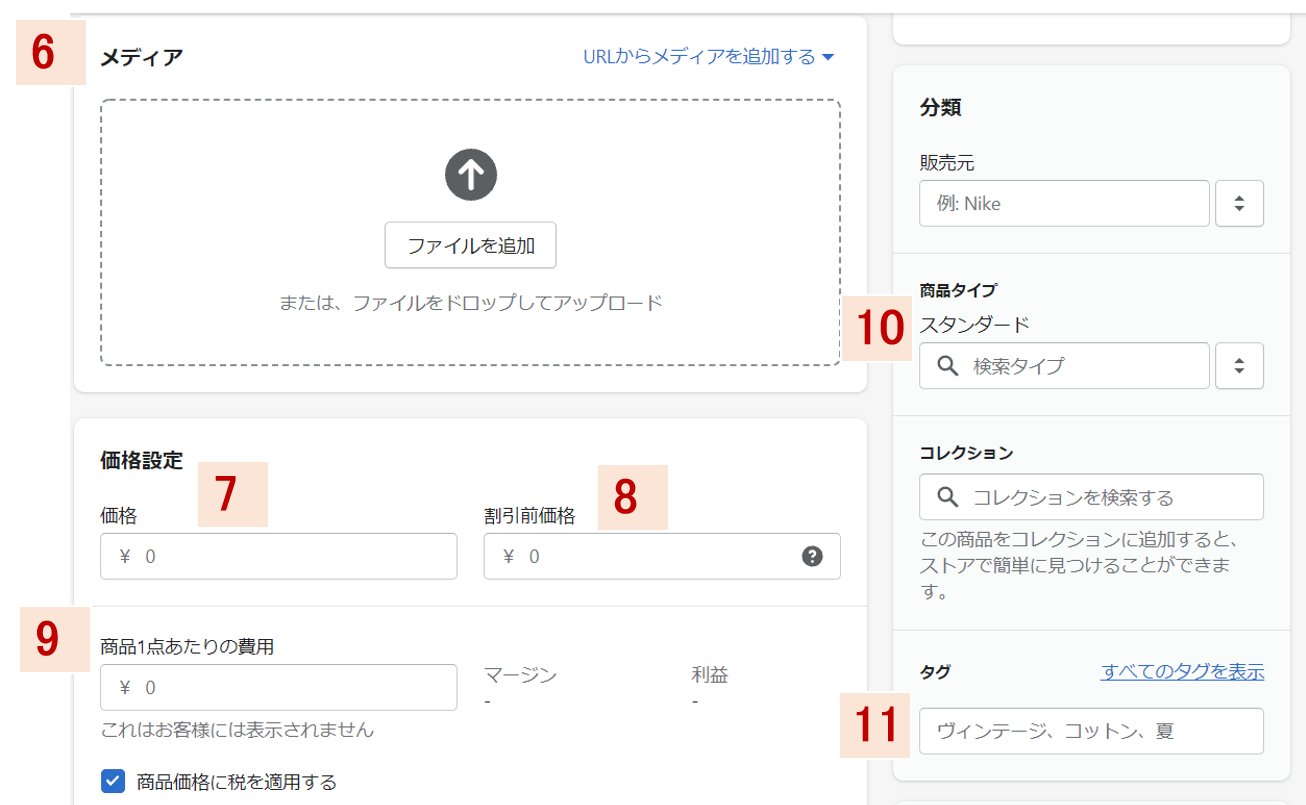Screen dimensions: 1306x805
Task: Click the search icon in 検索タイプ field
Action: [948, 366]
